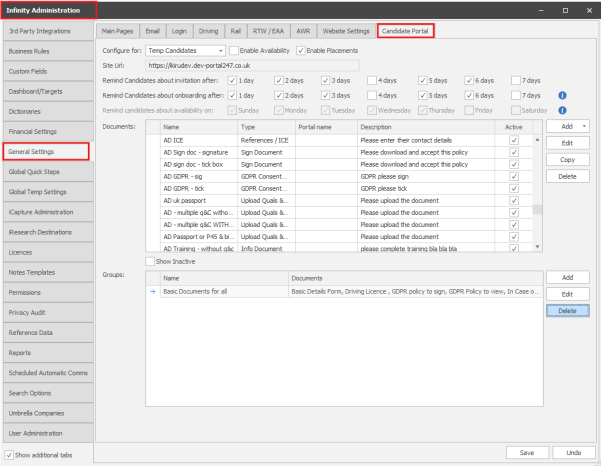Select Candidate Portal tab
The height and width of the screenshot is (466, 601).
(x=405, y=31)
